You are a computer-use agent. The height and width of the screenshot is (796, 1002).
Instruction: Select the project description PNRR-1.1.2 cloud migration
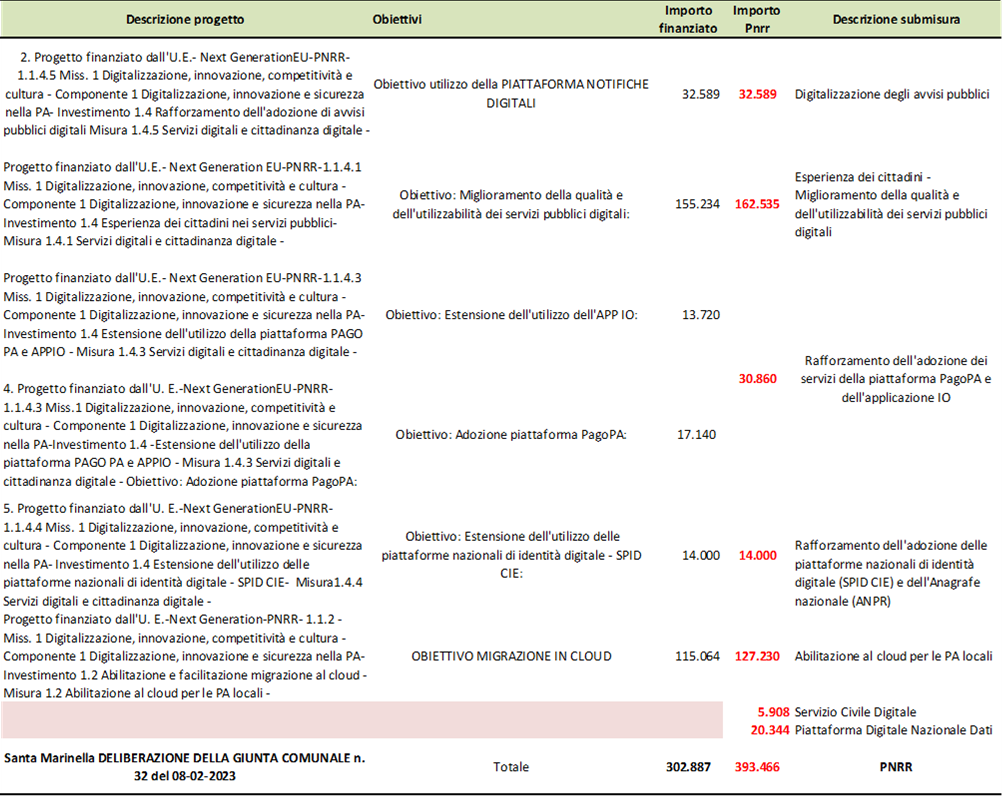coord(185,656)
